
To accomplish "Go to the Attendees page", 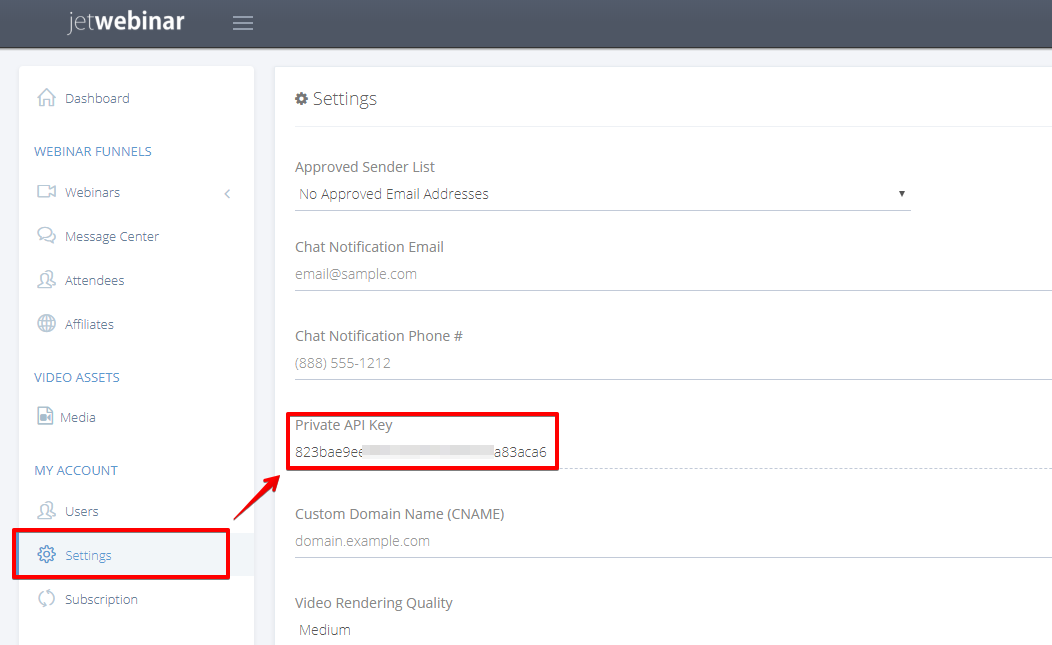I will point(95,281).
